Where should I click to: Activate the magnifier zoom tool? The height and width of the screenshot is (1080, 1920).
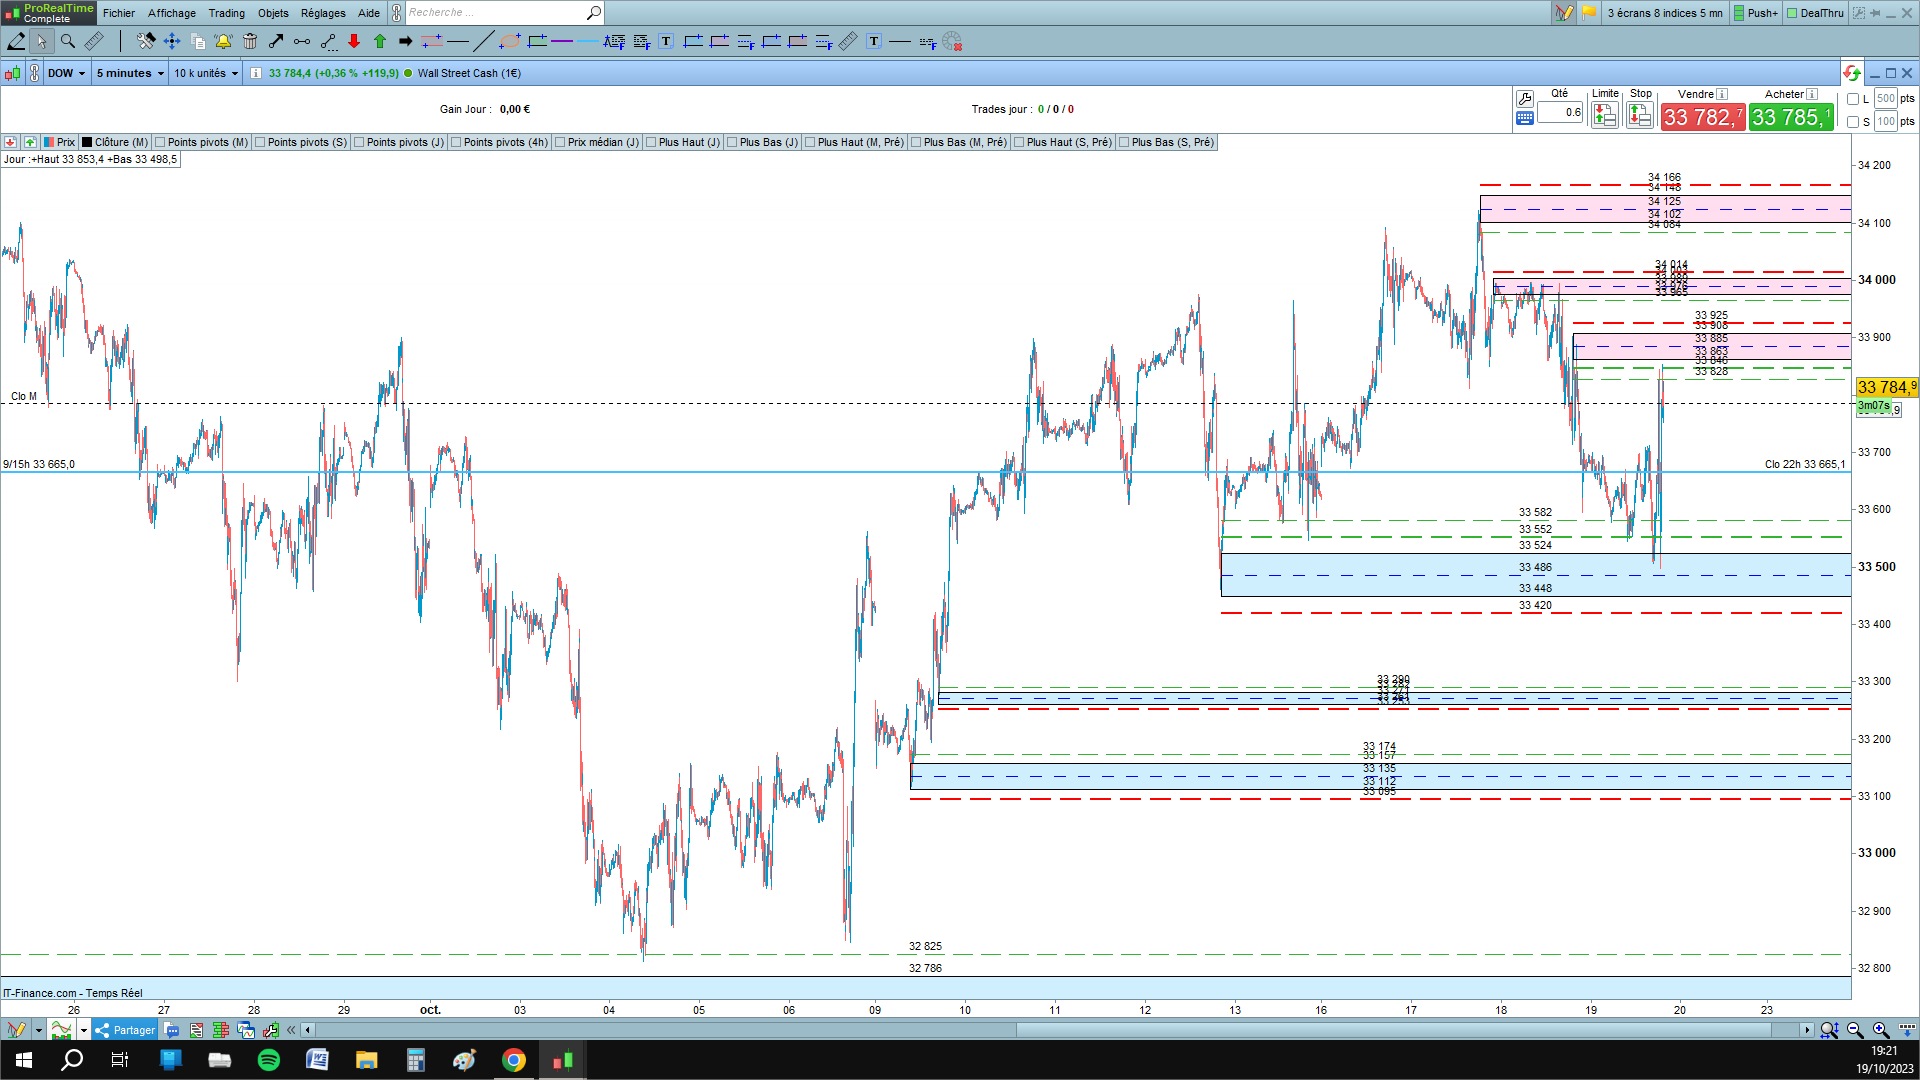(x=68, y=41)
